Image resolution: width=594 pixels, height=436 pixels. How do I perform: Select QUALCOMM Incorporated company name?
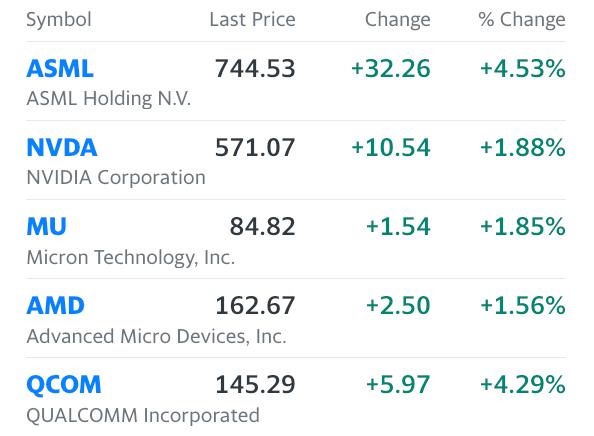(x=143, y=415)
